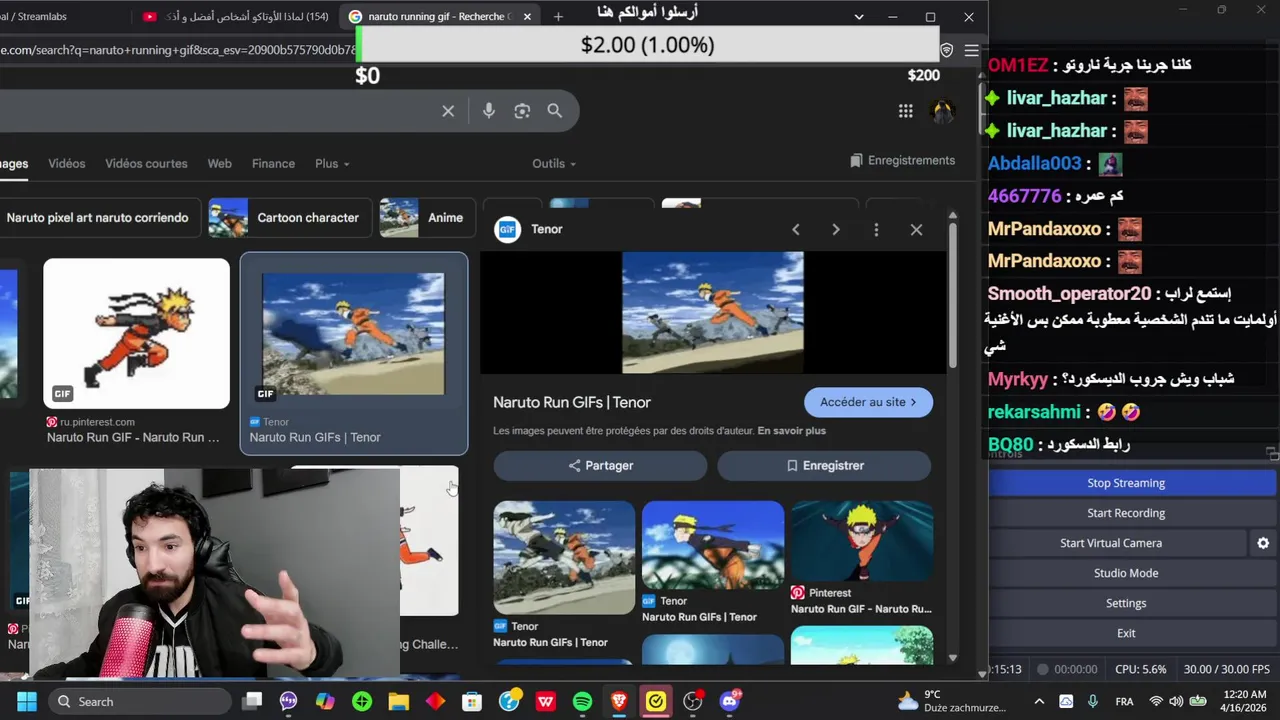1280x720 pixels.
Task: Enter Studio Mode in OBS
Action: (x=1126, y=573)
